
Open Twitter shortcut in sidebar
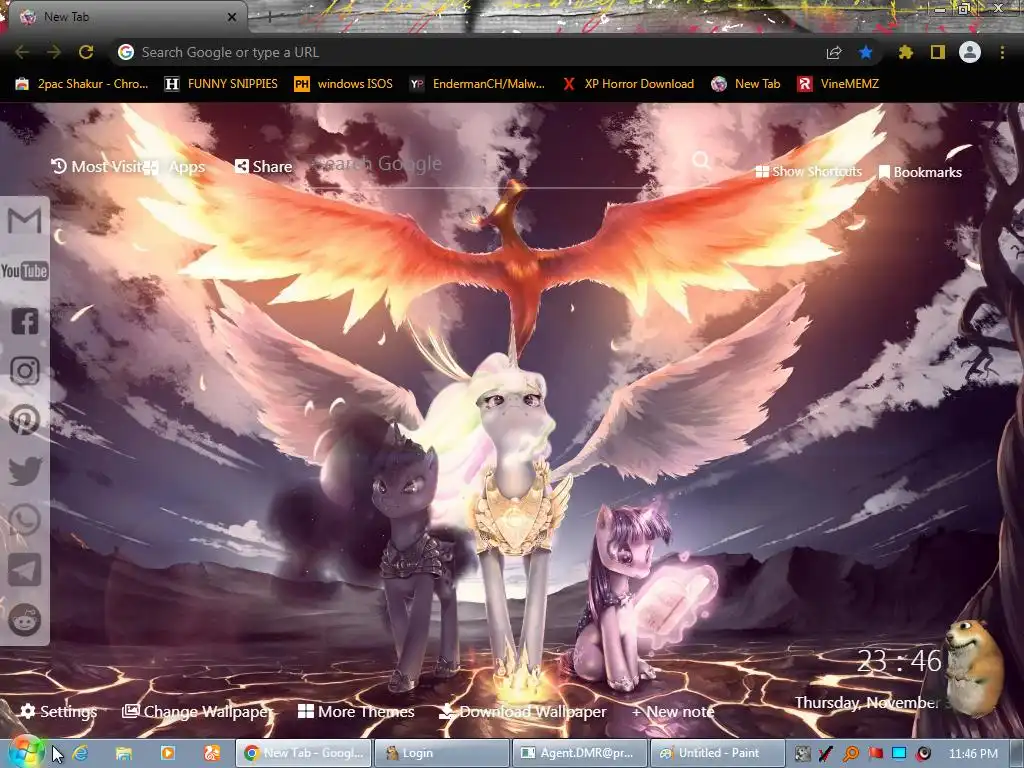tap(24, 470)
